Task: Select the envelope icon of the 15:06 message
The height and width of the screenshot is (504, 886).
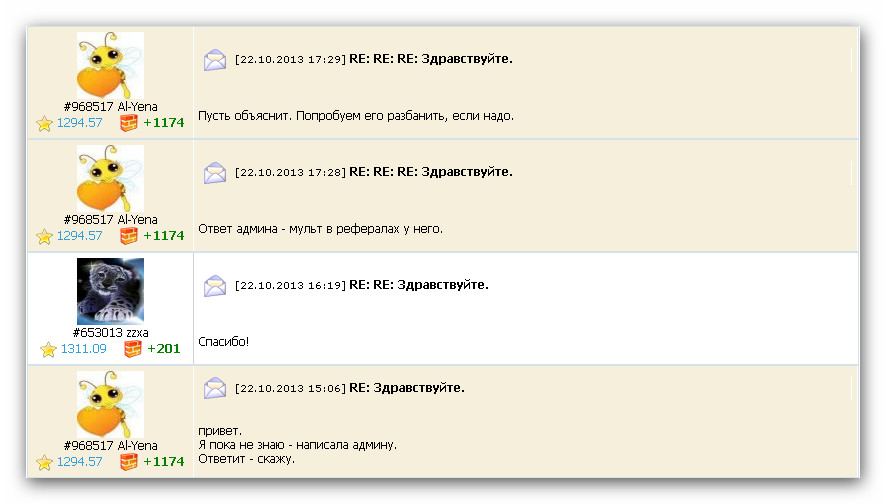Action: click(215, 388)
